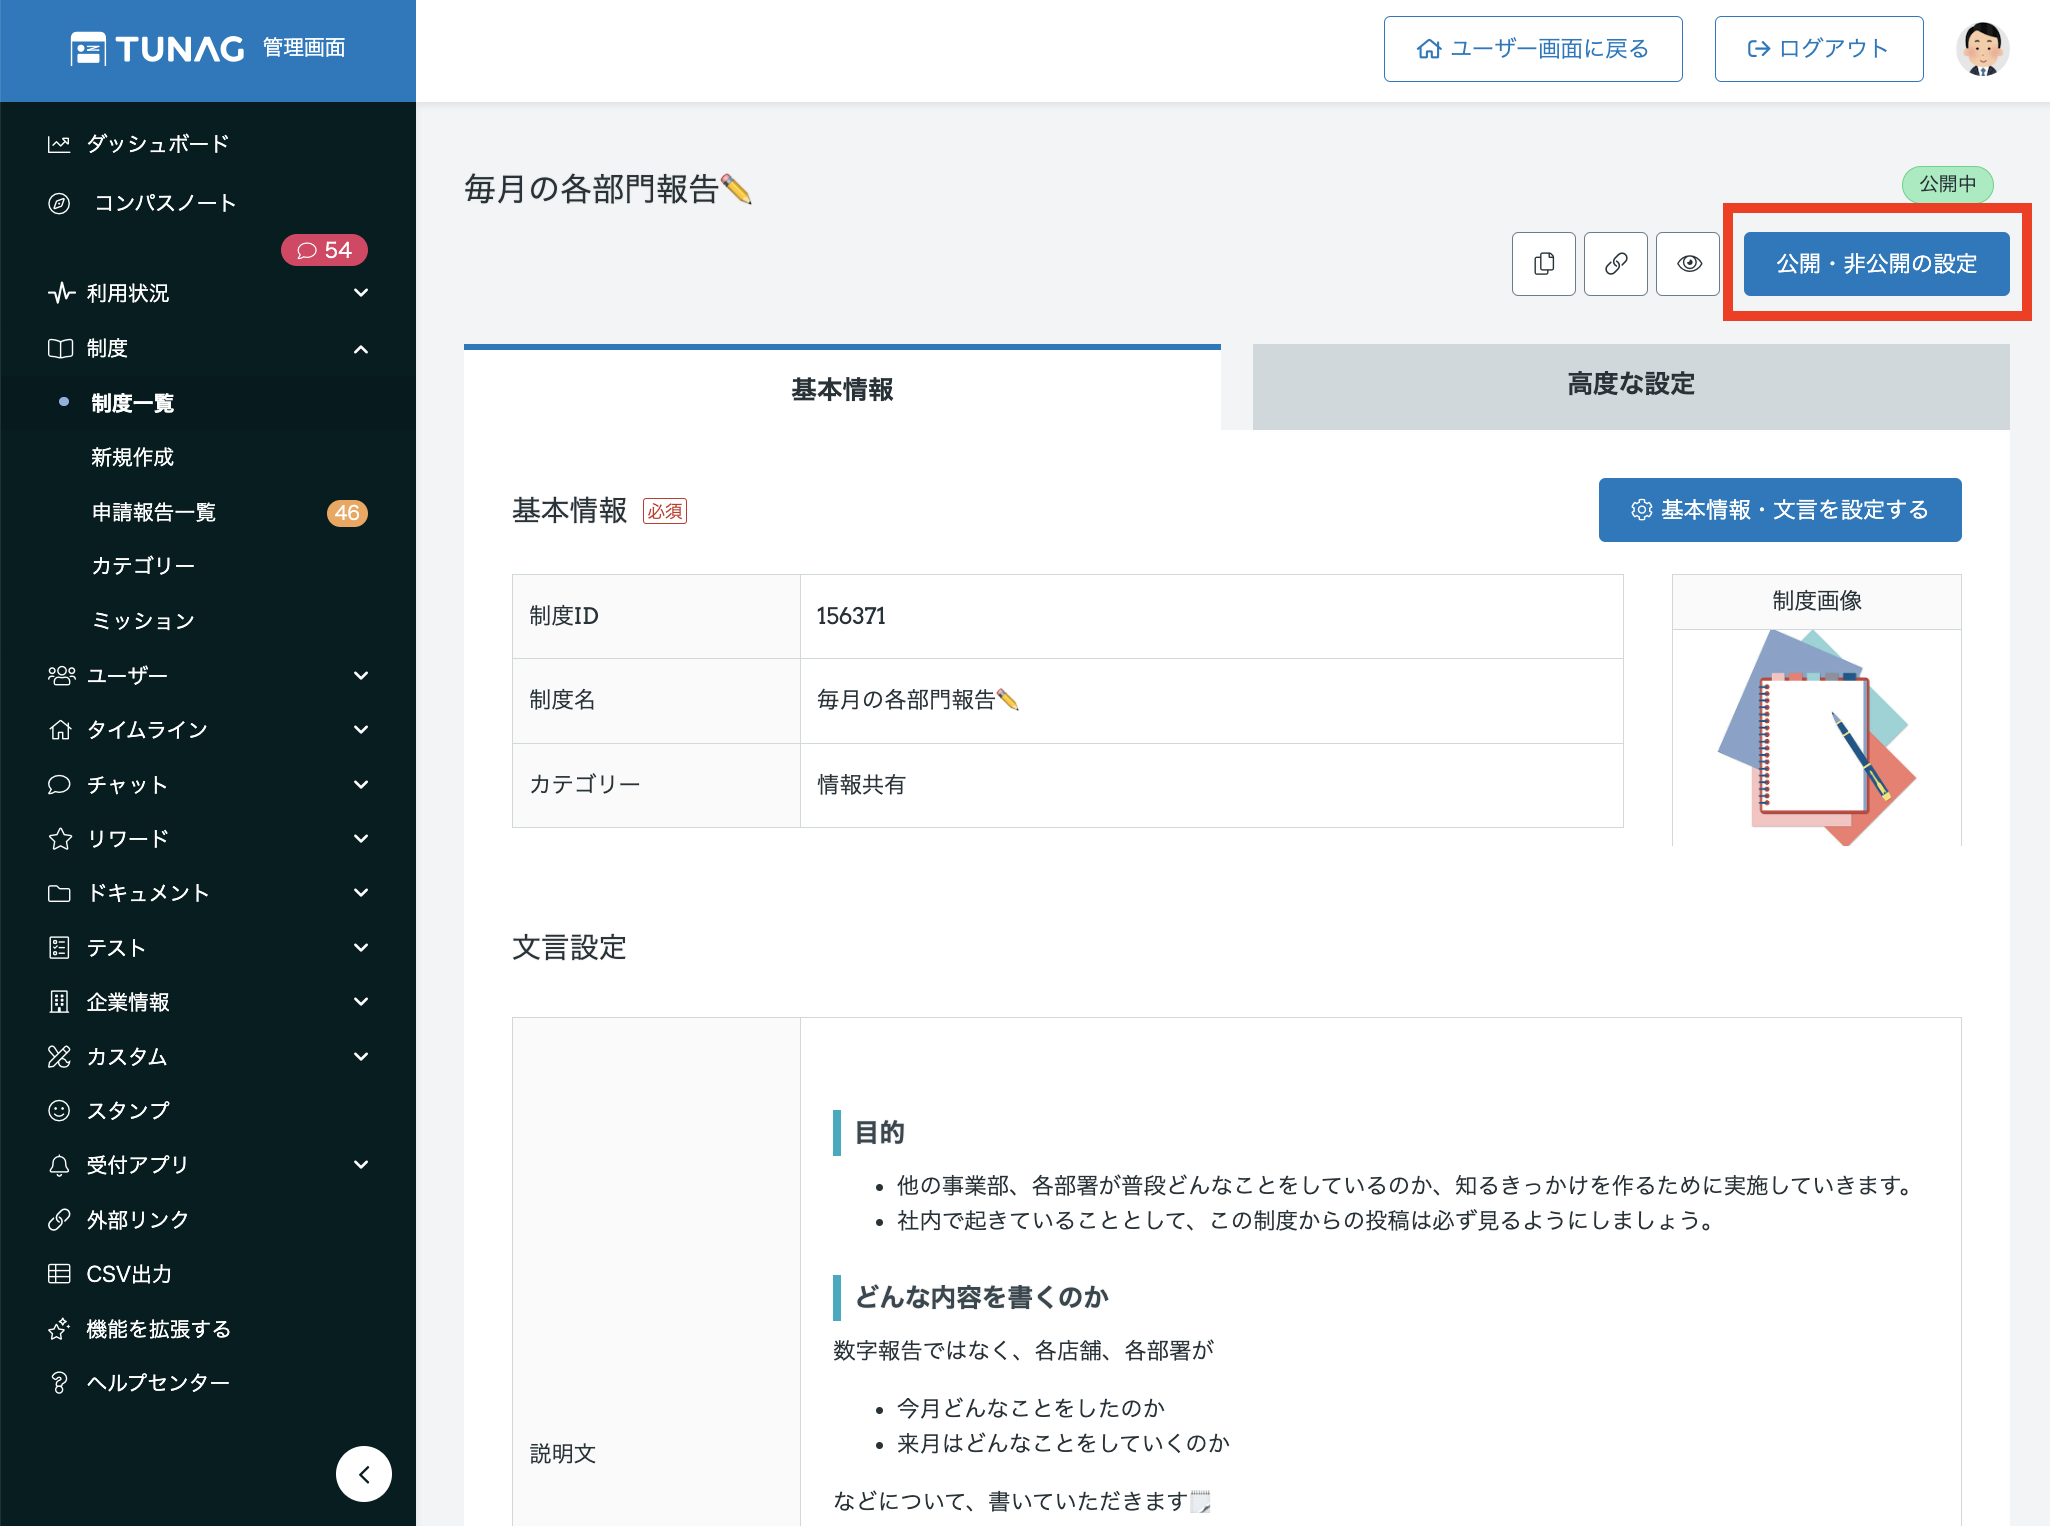
Task: Open Compass Note (コンパスノート) in sidebar
Action: point(165,203)
